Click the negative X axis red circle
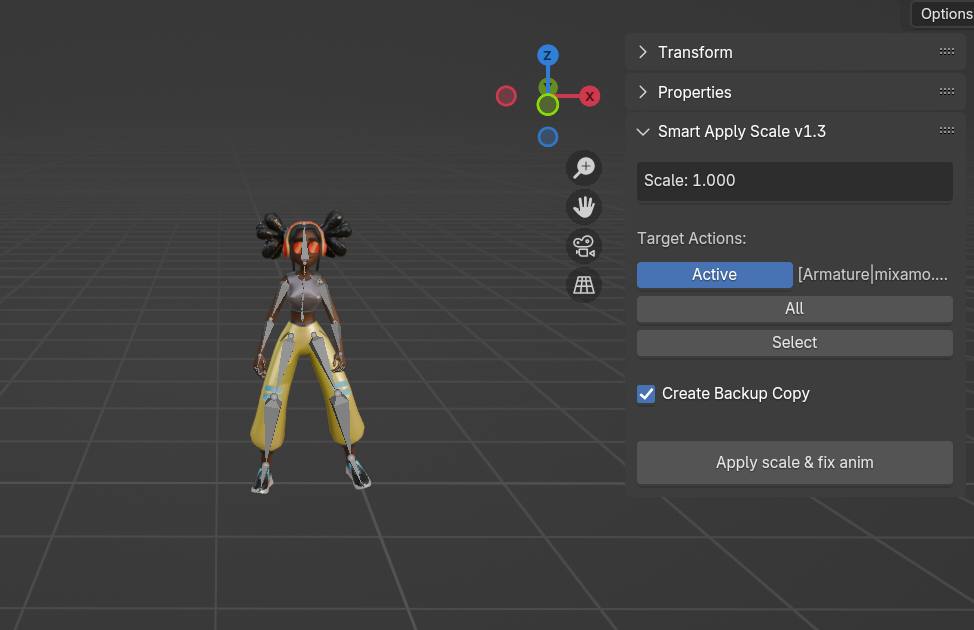Screen dimensions: 974x630 [506, 96]
